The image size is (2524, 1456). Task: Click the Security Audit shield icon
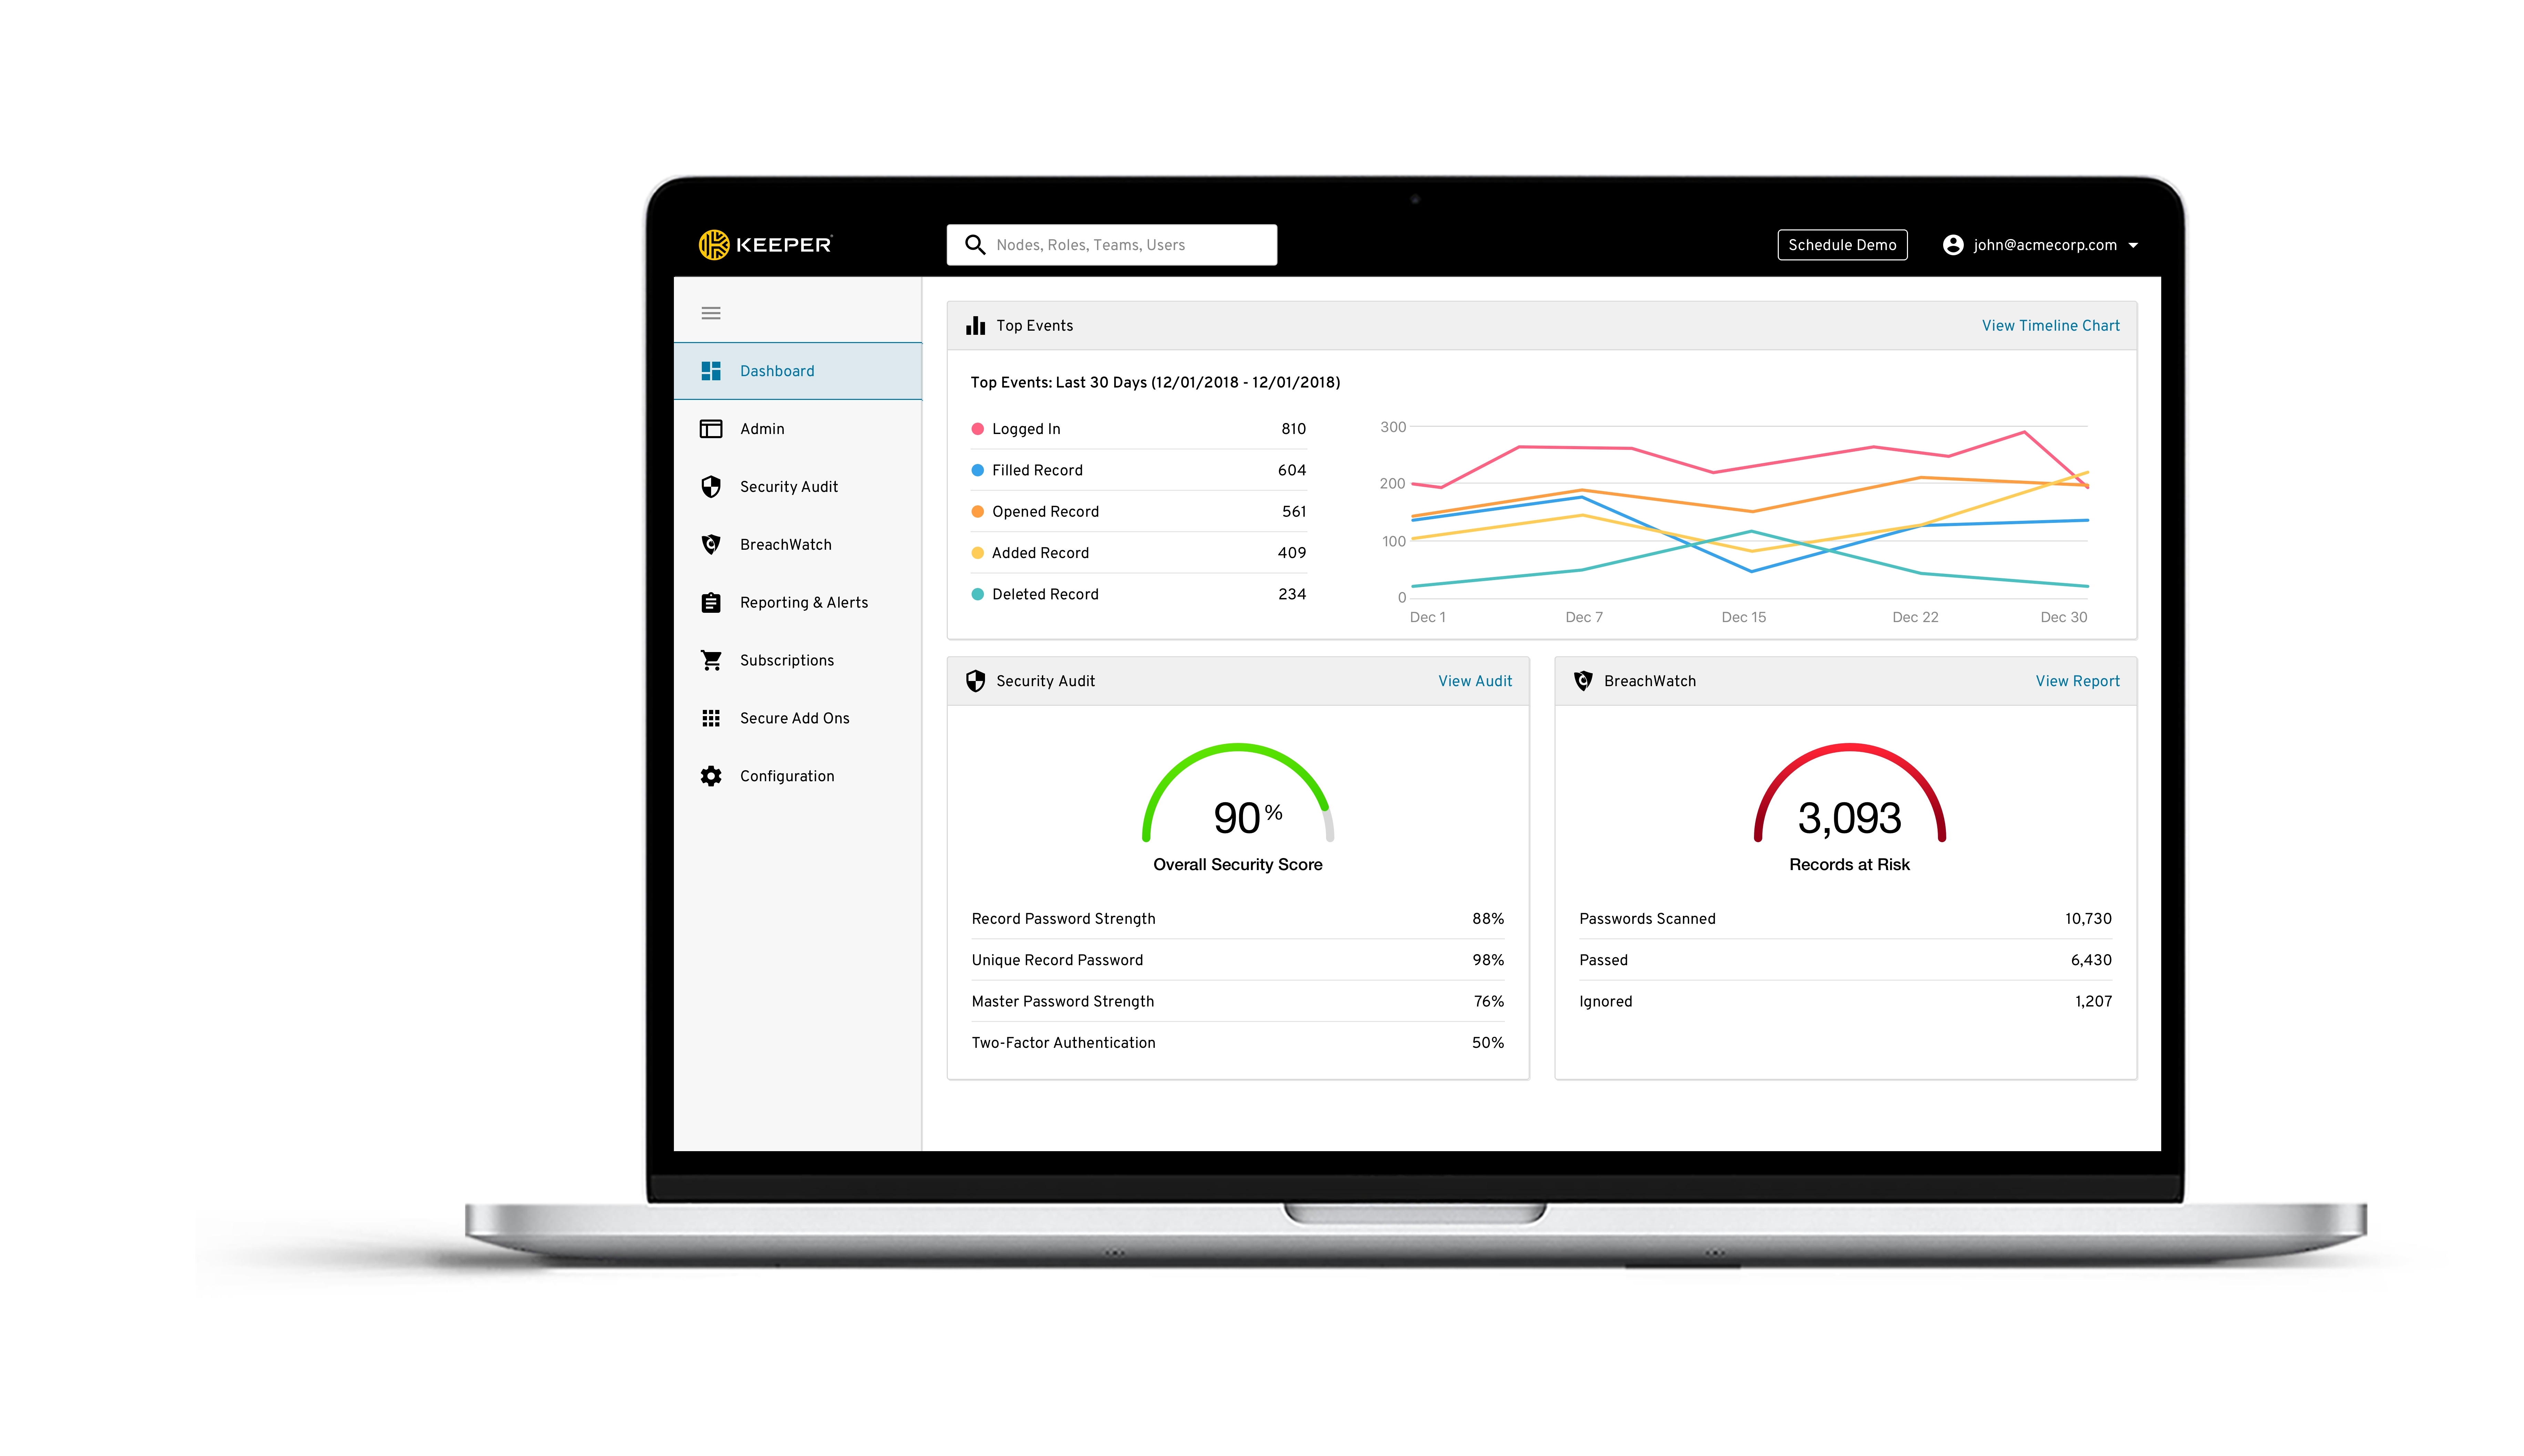(x=712, y=485)
